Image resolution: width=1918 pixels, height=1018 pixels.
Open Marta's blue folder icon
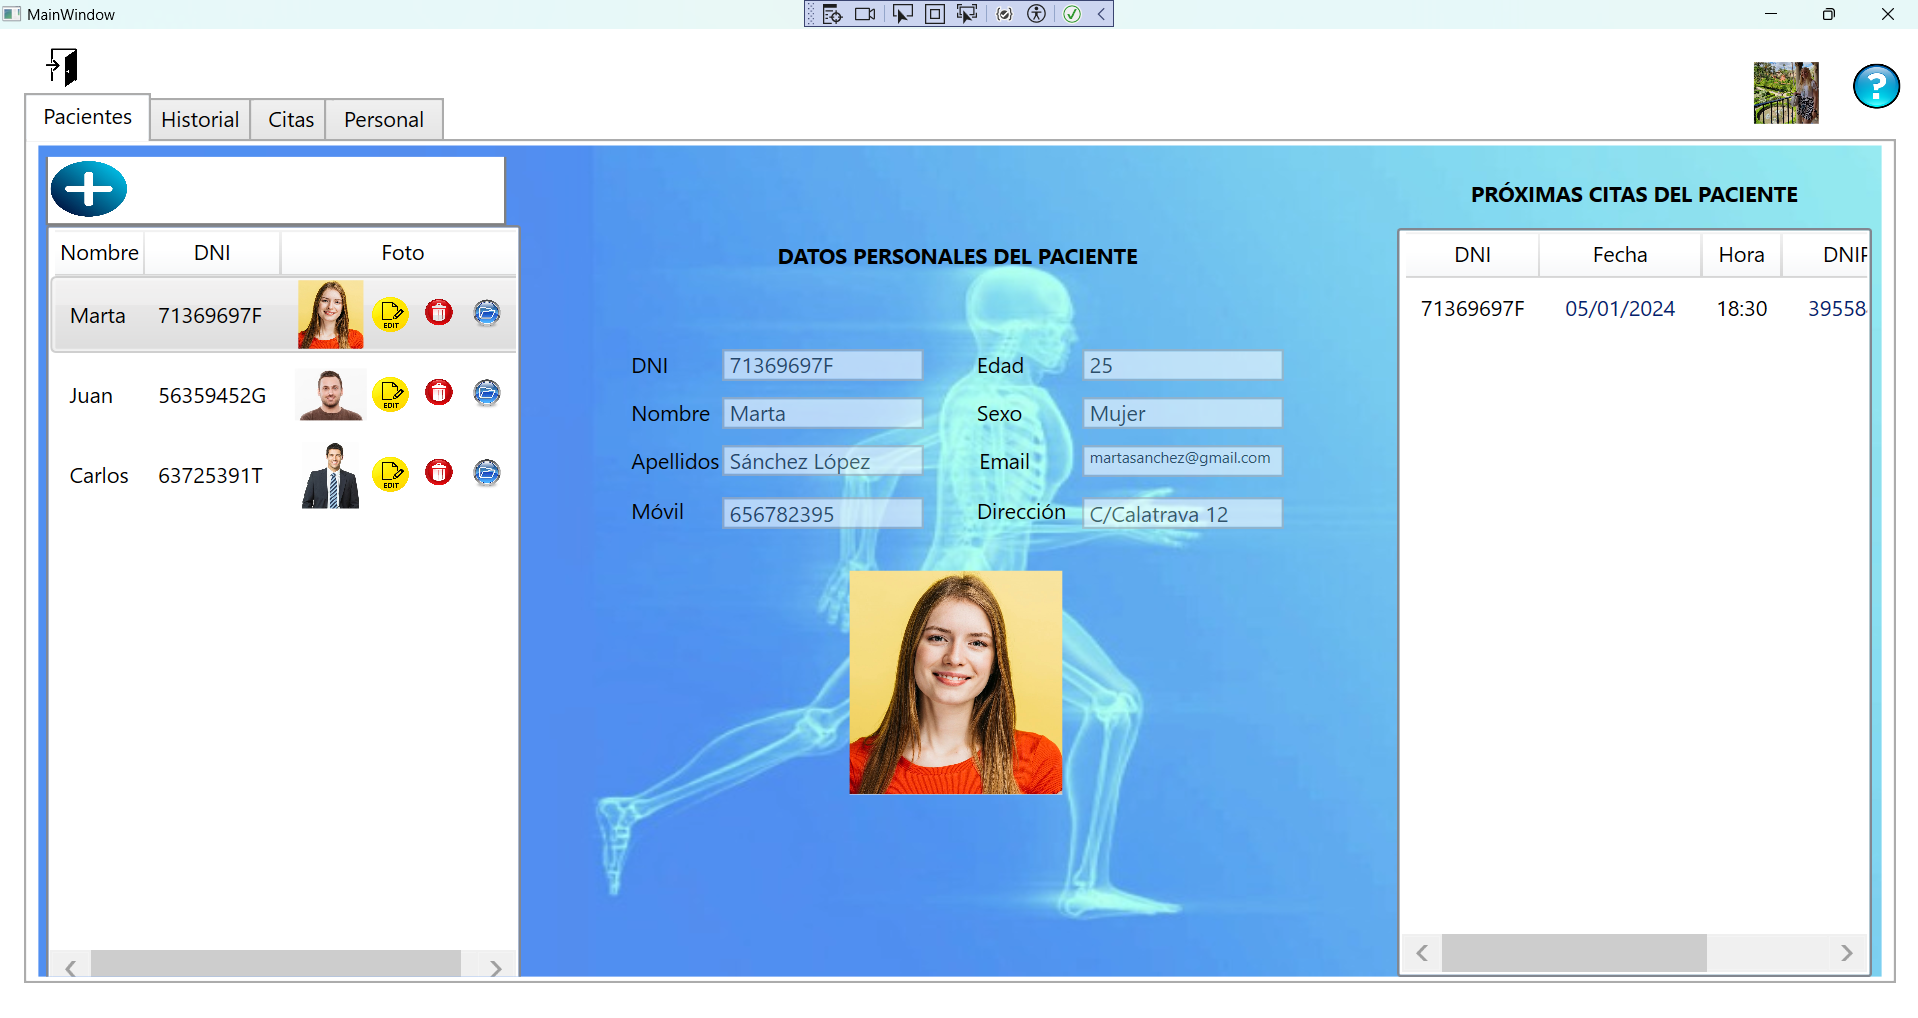487,313
